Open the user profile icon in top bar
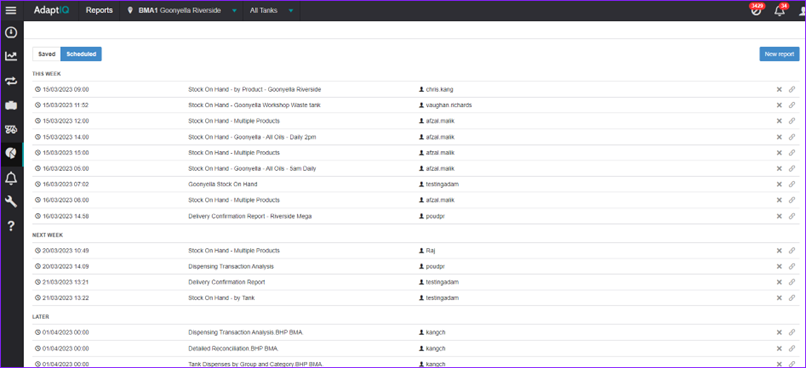 pyautogui.click(x=802, y=10)
